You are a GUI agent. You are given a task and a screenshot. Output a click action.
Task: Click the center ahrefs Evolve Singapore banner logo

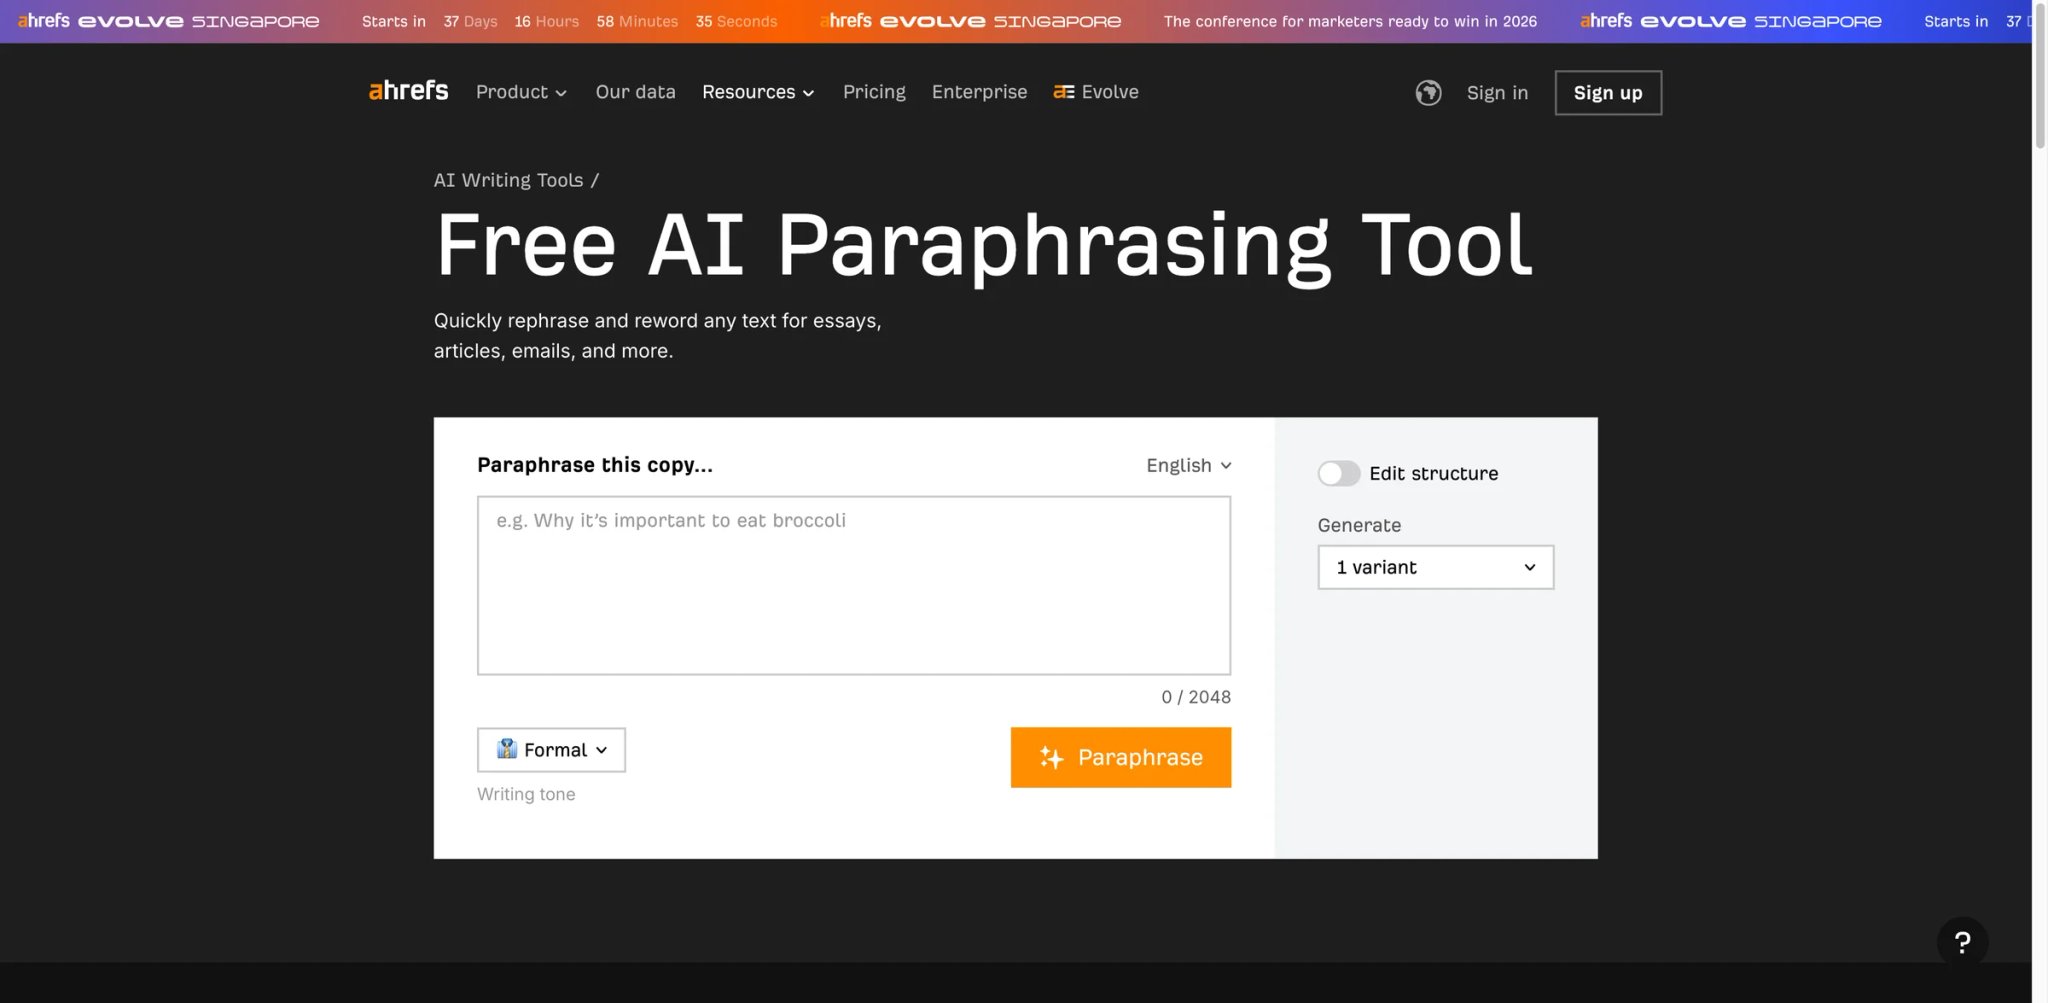[x=970, y=21]
